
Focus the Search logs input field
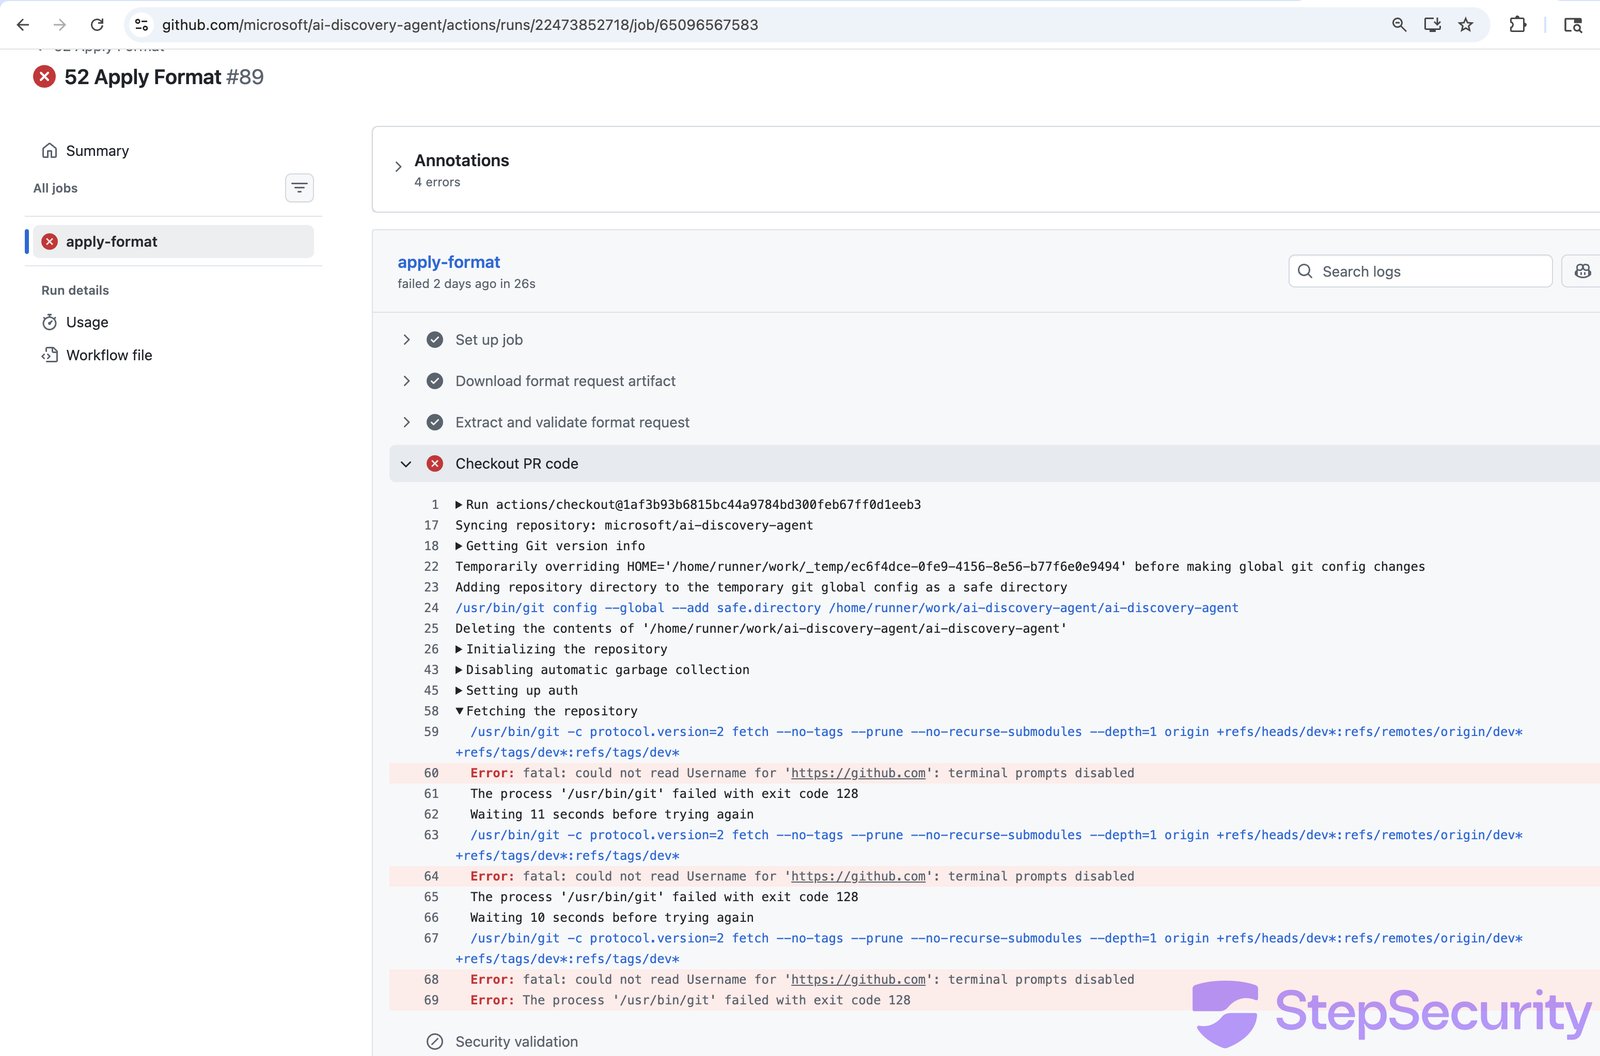pyautogui.click(x=1420, y=271)
